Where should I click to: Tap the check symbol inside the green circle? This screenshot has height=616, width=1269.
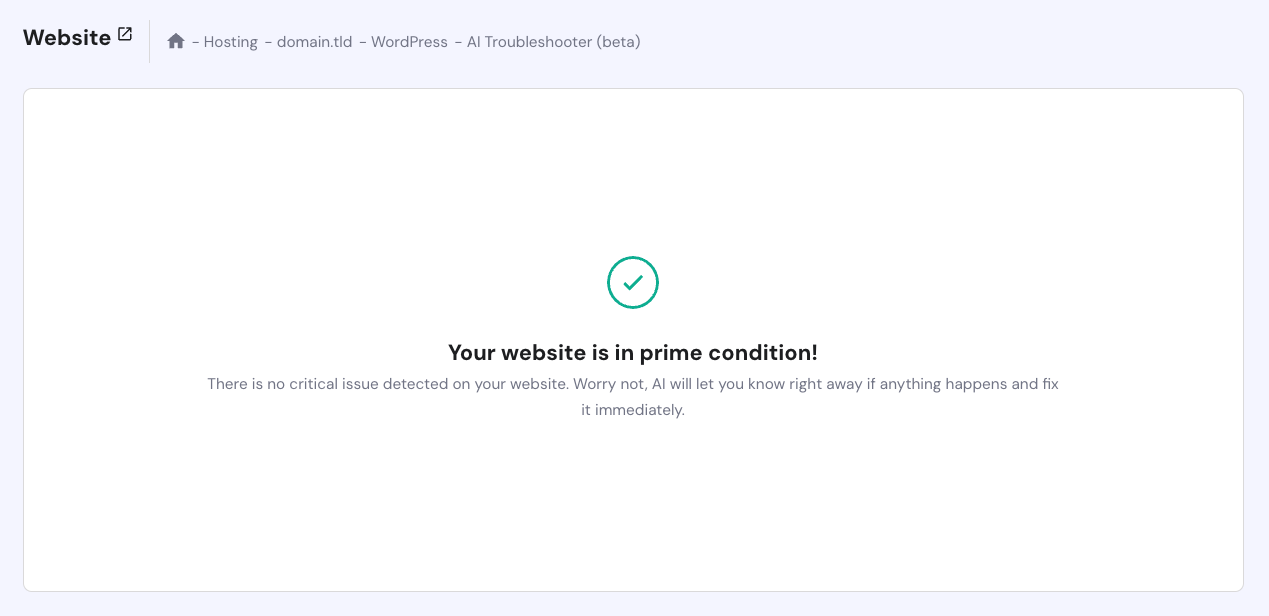632,282
